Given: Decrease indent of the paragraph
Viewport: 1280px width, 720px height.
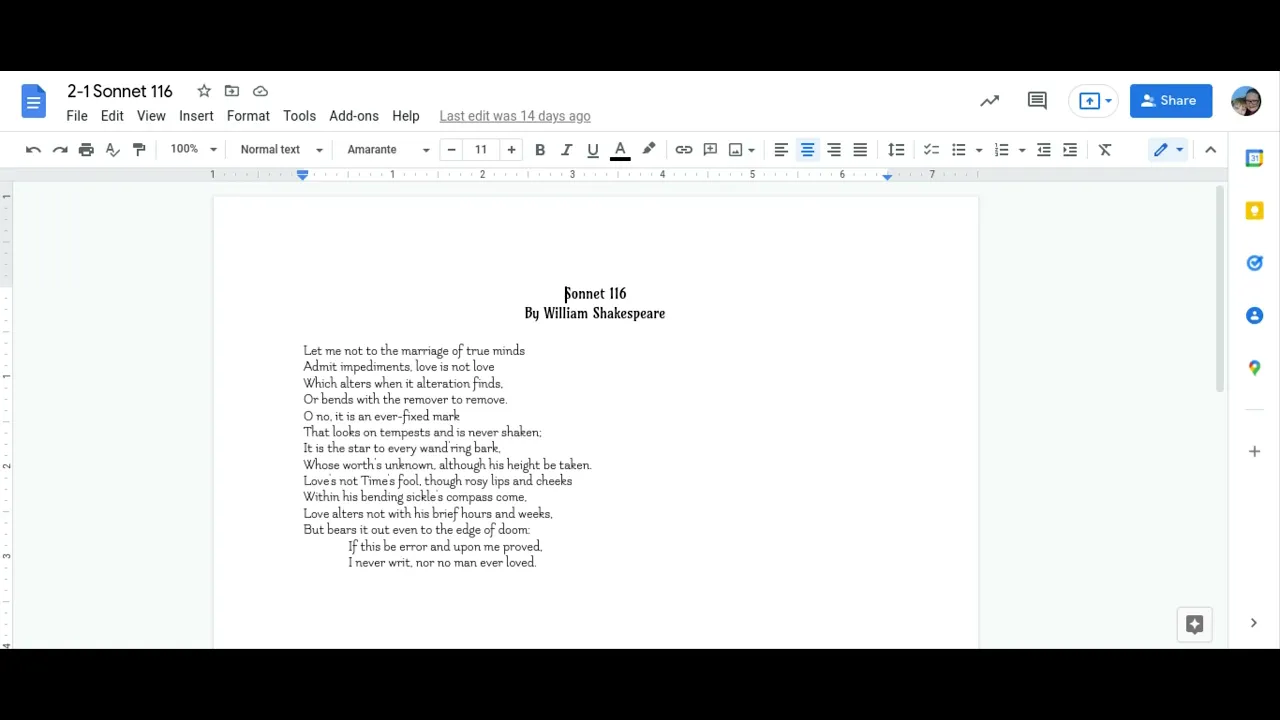Looking at the screenshot, I should pos(1043,150).
